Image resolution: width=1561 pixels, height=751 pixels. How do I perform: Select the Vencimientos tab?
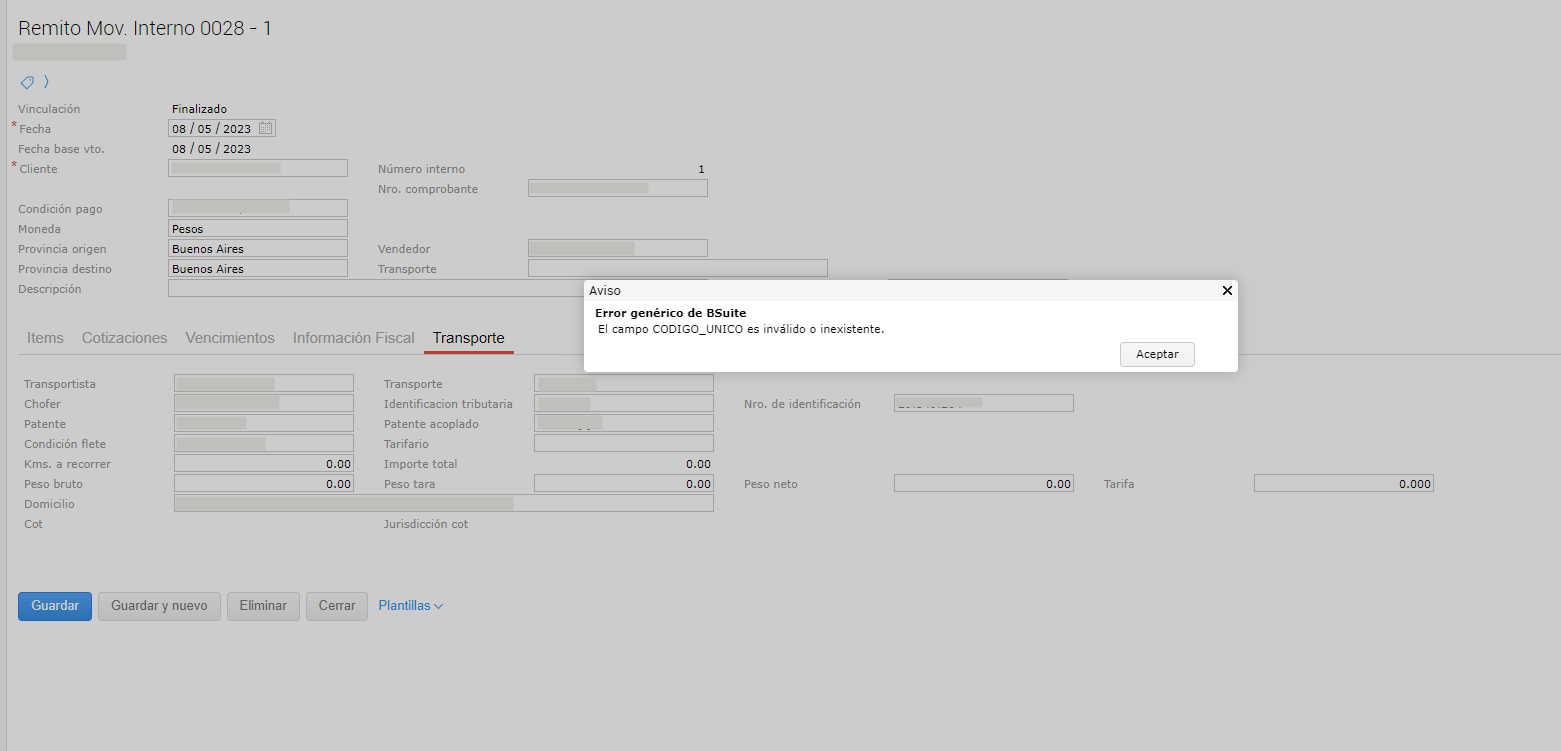[230, 338]
